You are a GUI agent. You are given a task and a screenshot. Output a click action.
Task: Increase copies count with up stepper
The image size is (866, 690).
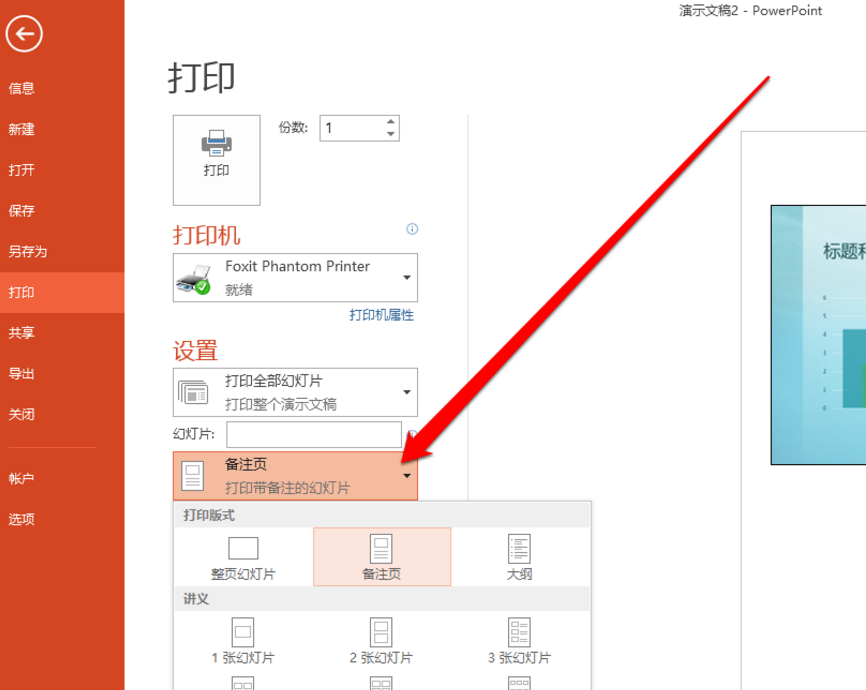(x=390, y=122)
